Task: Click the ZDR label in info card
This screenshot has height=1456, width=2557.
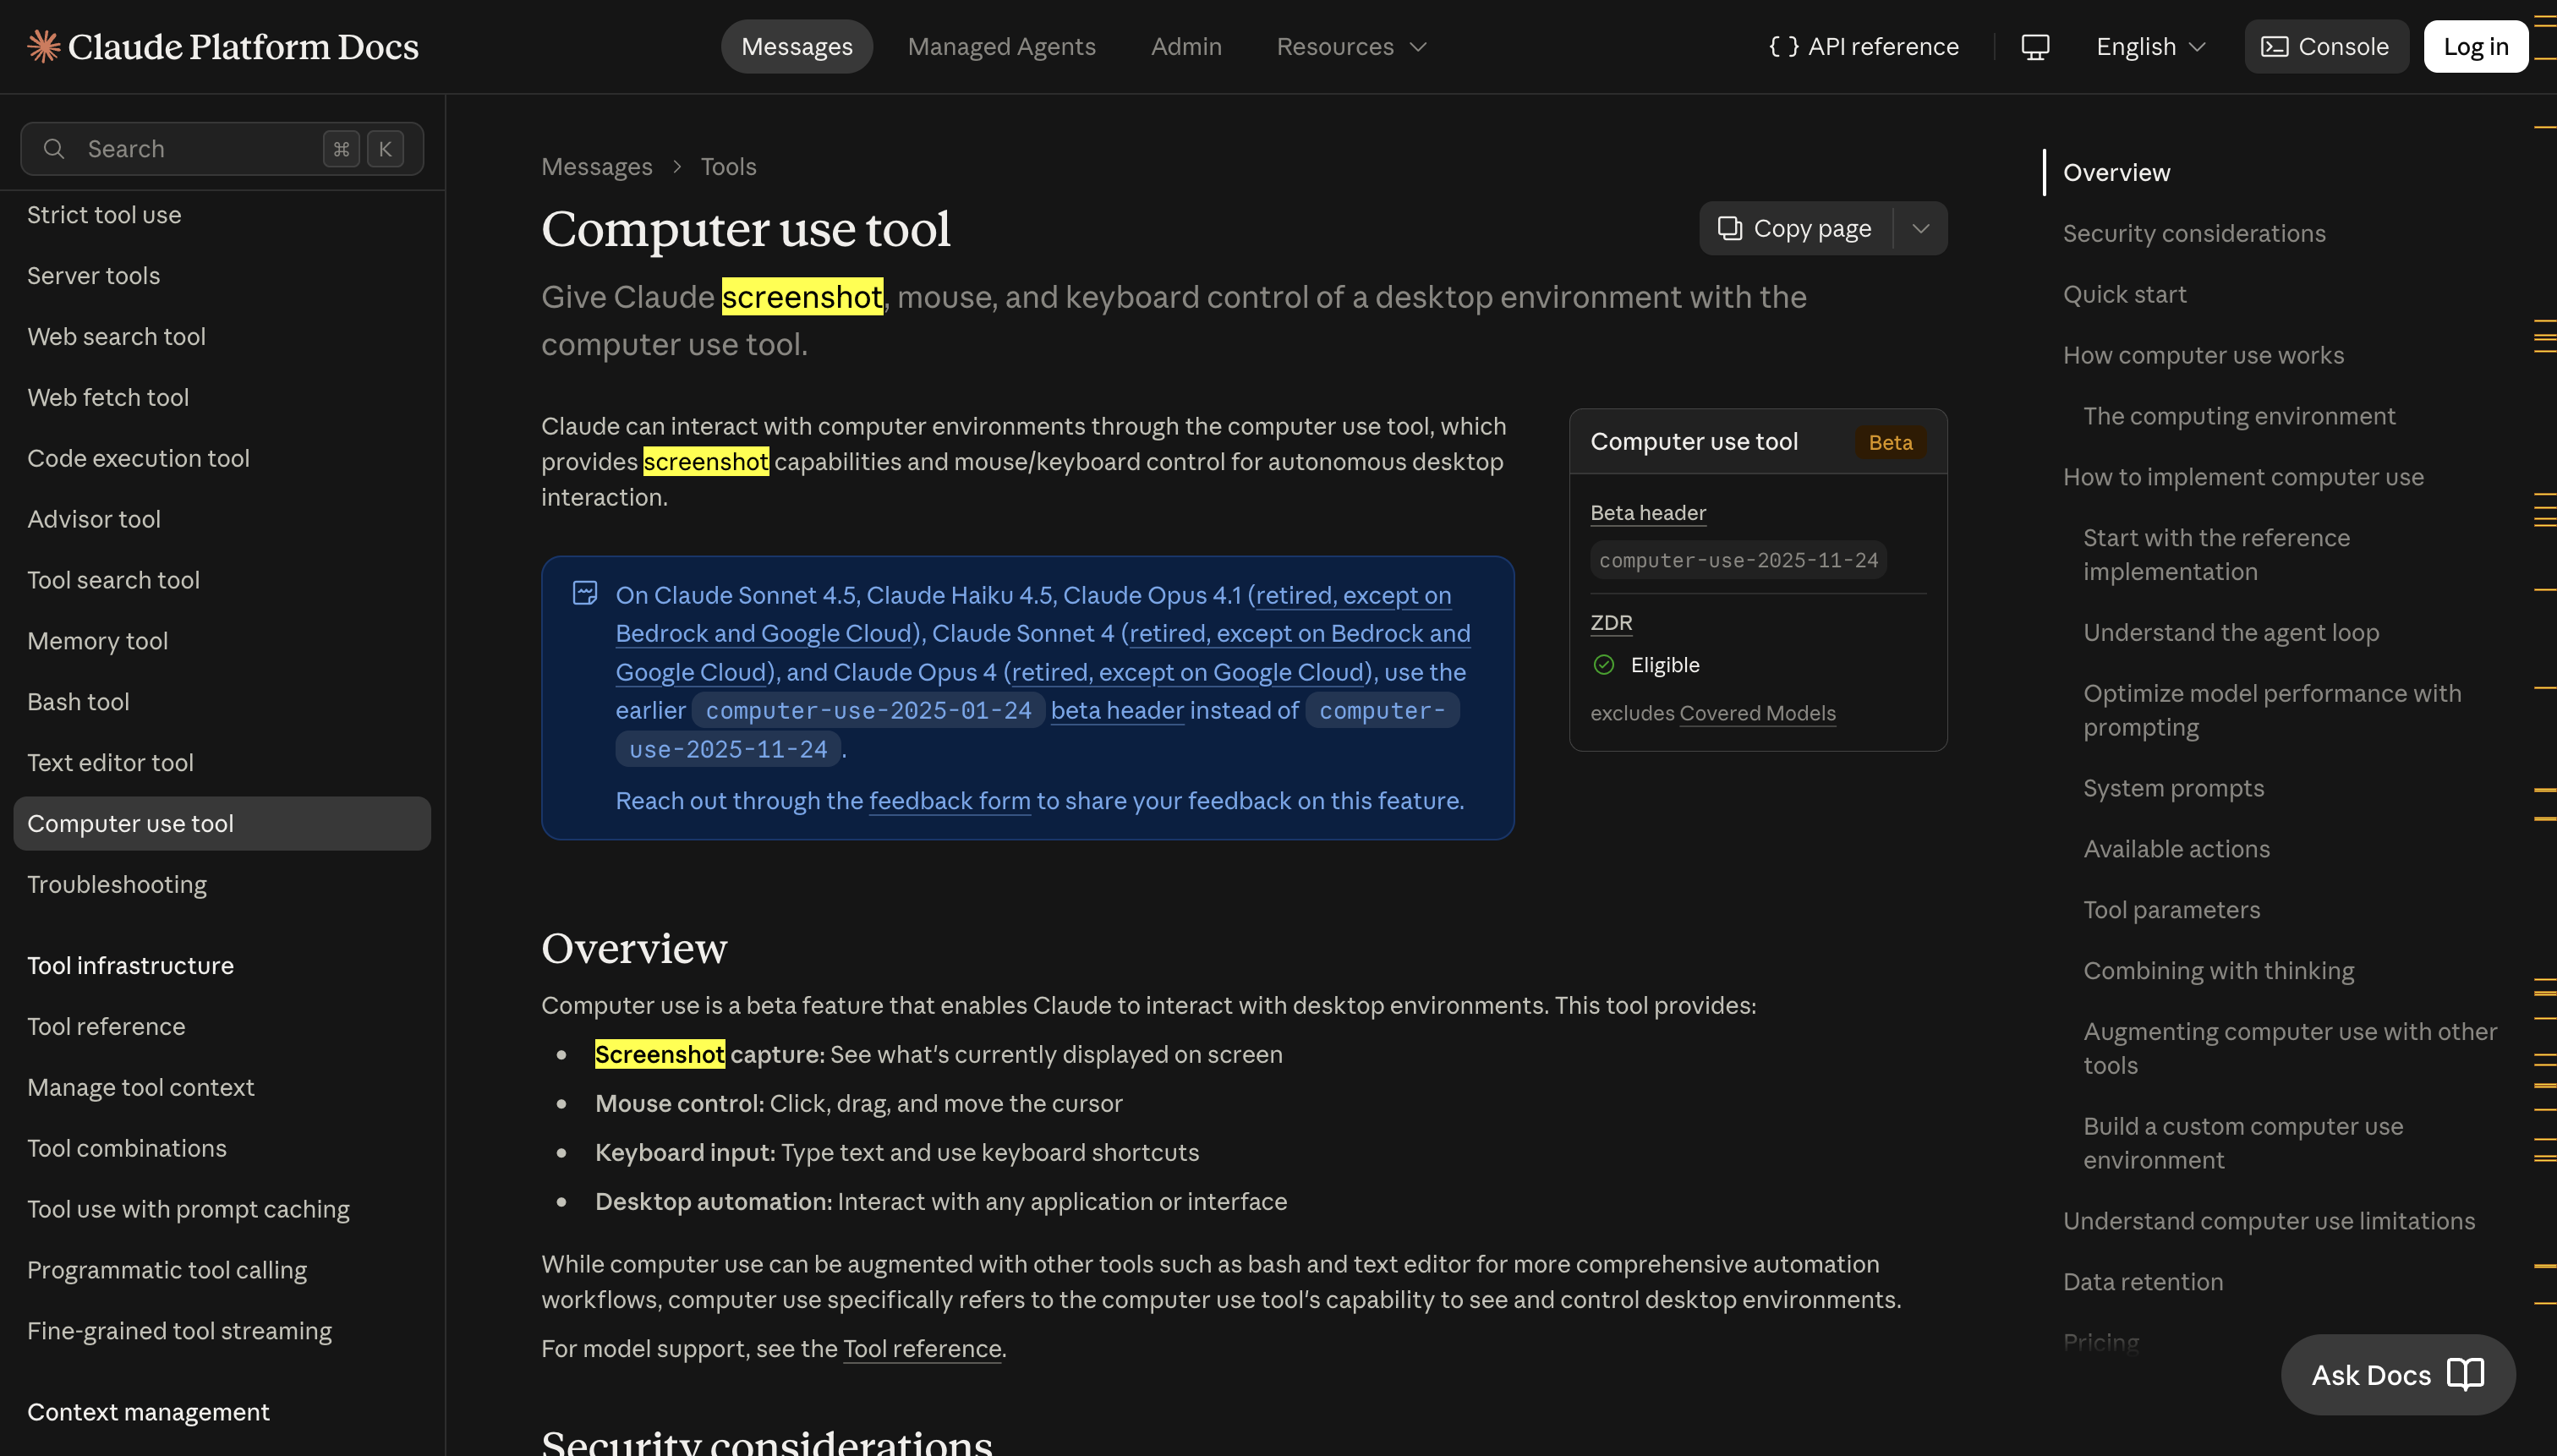Action: [1611, 623]
